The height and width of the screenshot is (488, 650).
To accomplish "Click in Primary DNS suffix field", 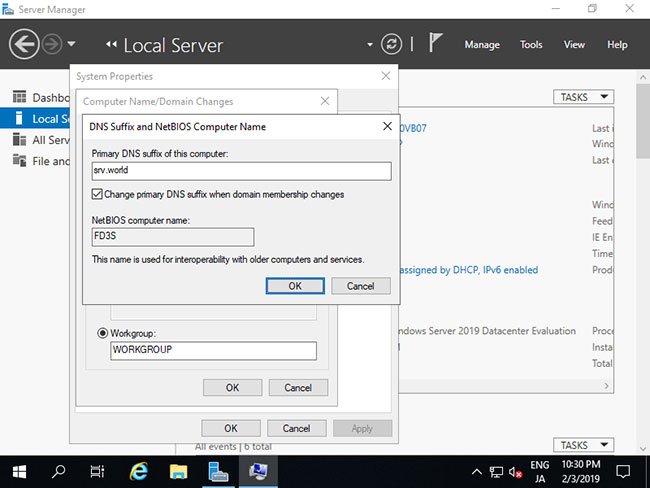I will [241, 171].
